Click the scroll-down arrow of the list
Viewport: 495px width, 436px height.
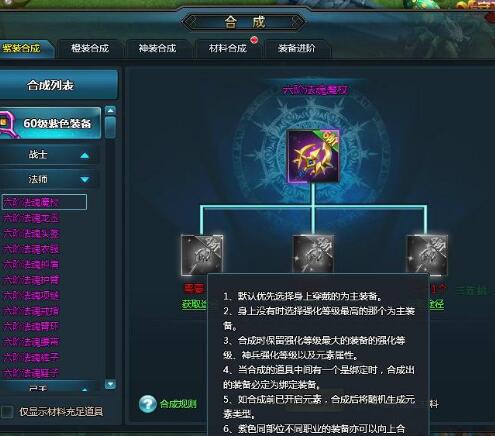point(110,385)
